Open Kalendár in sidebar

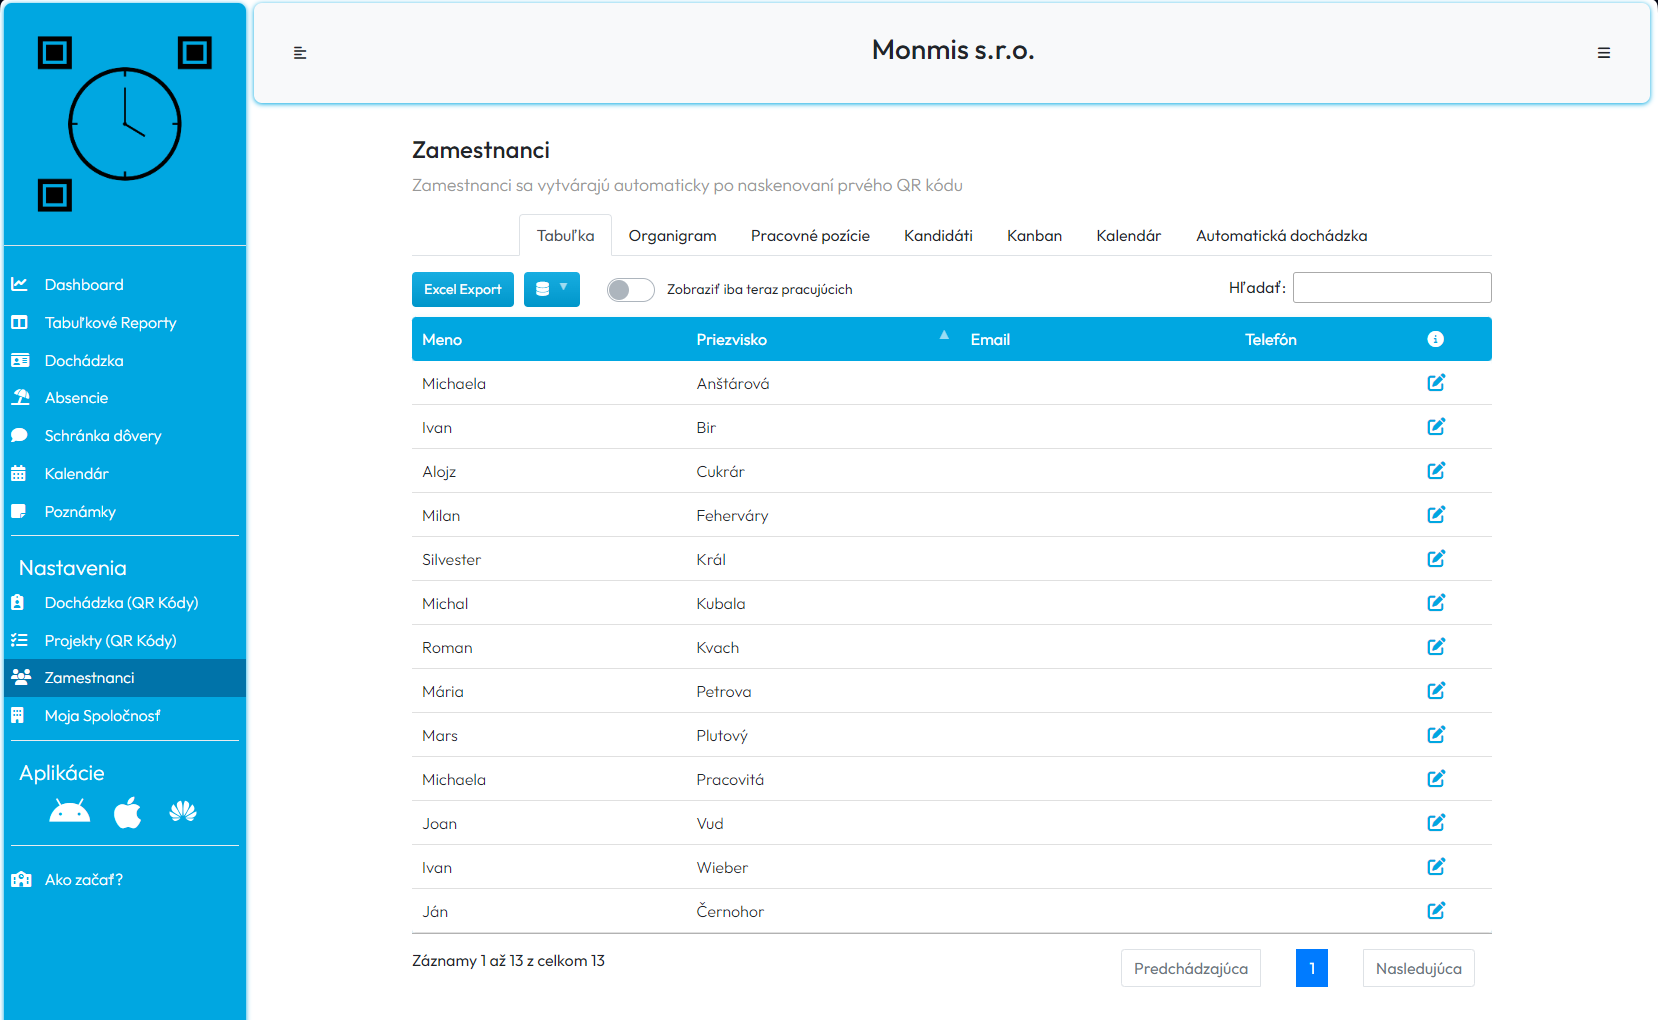click(x=125, y=474)
